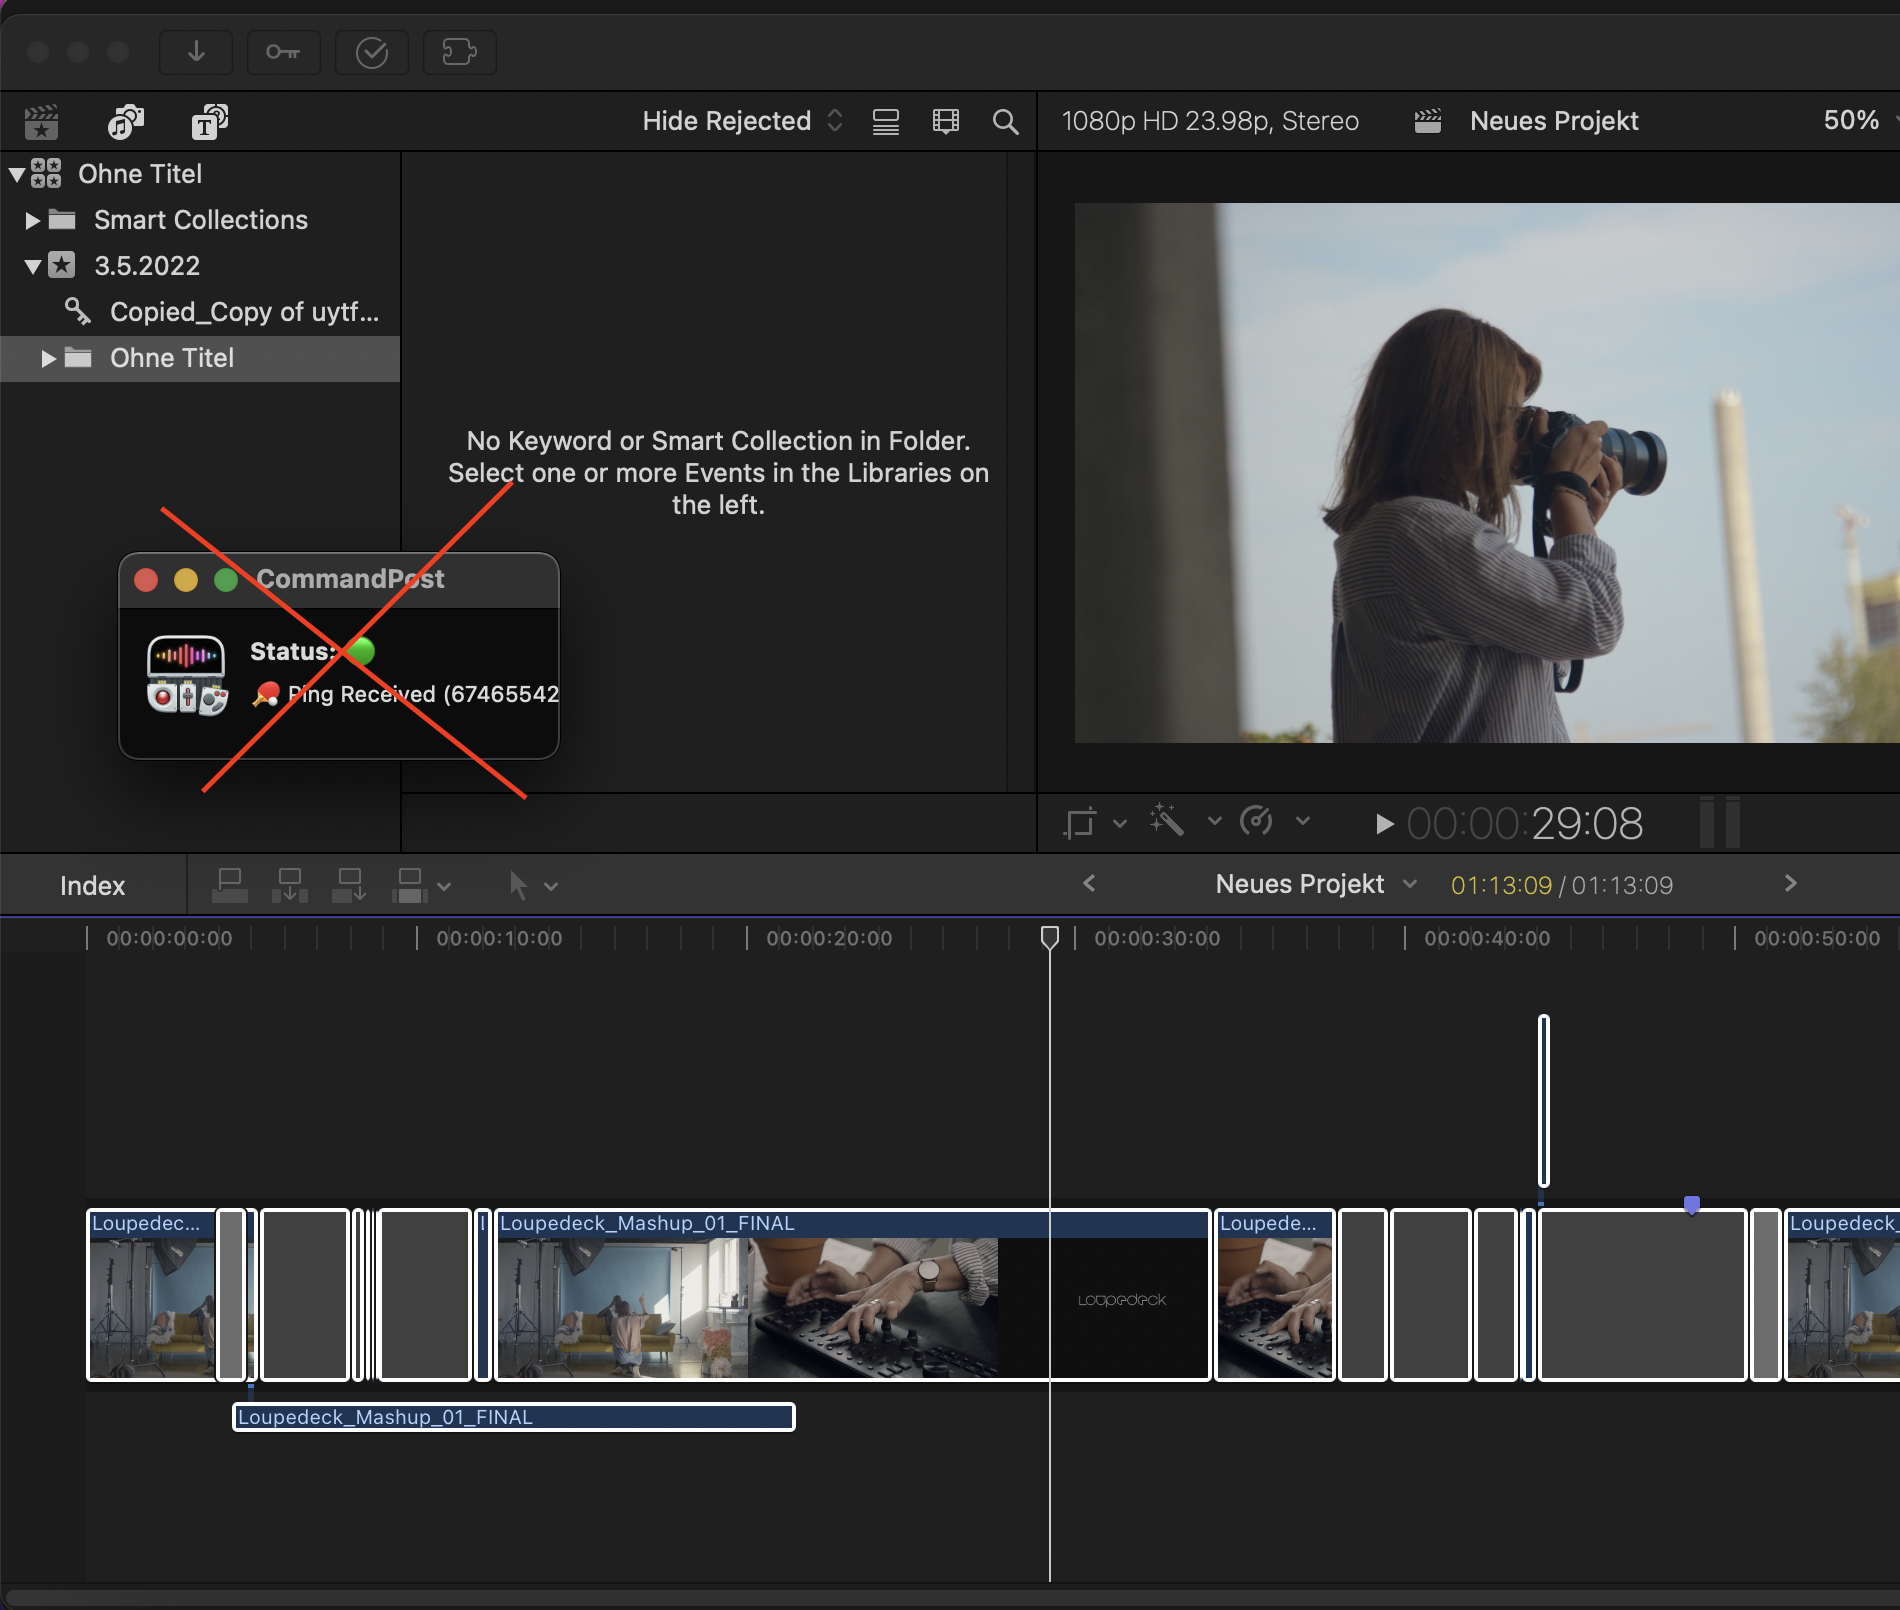Select the connected Loupedeck_Mashup_01_FINAL audio clip
The width and height of the screenshot is (1900, 1610).
point(514,1417)
